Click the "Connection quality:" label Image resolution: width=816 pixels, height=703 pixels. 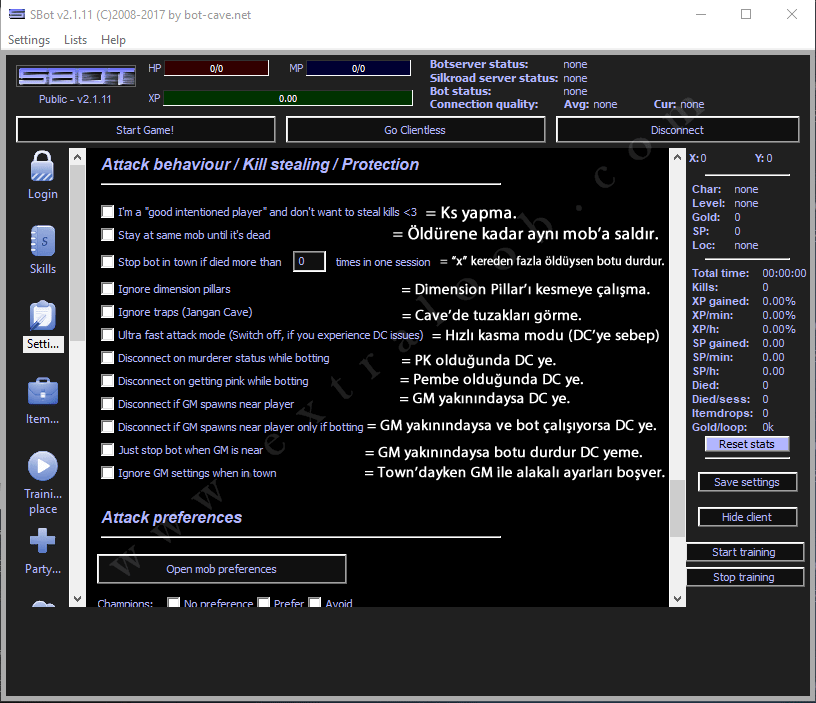coord(484,104)
